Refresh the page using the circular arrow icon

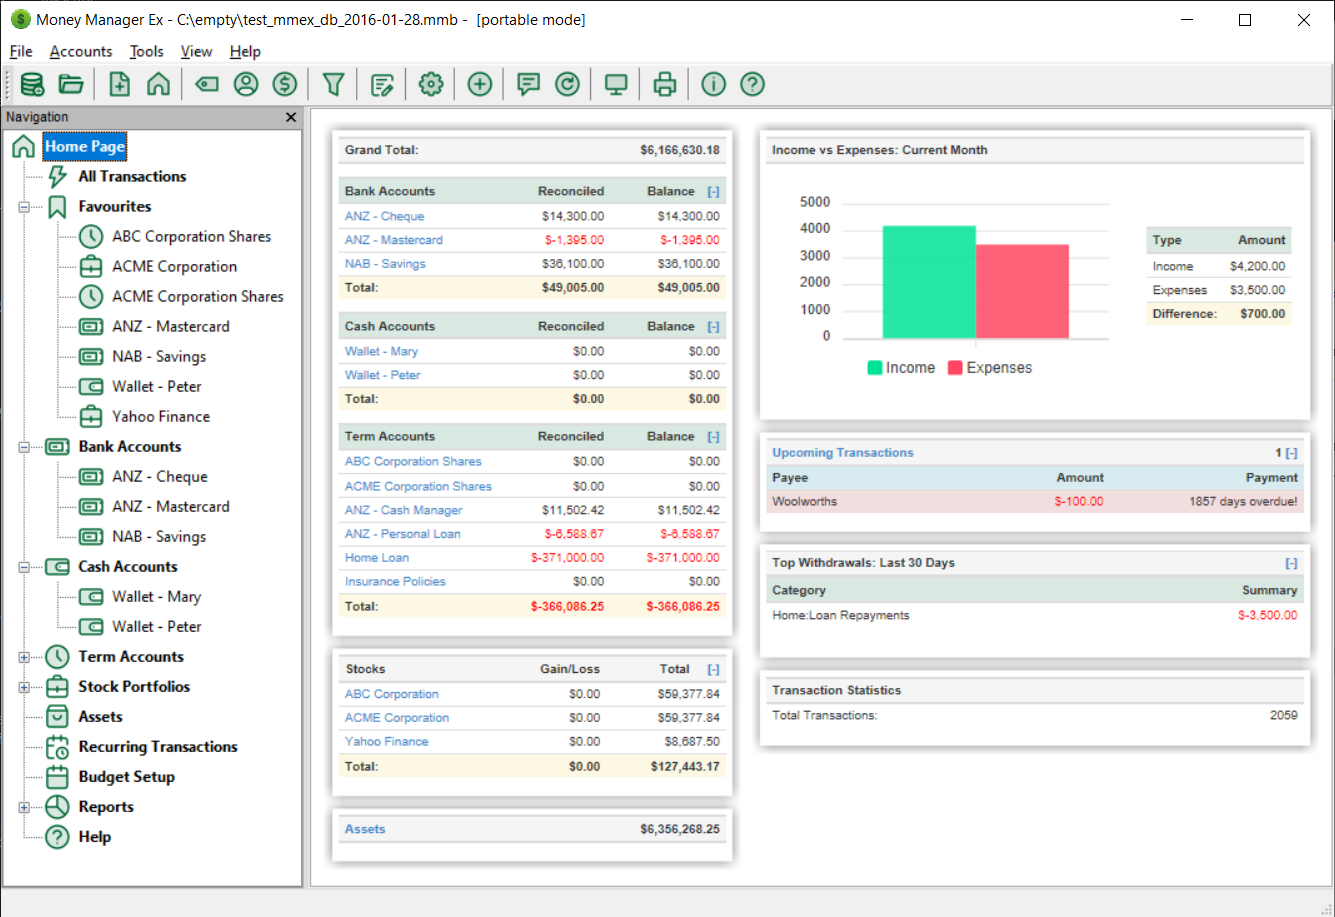(567, 84)
